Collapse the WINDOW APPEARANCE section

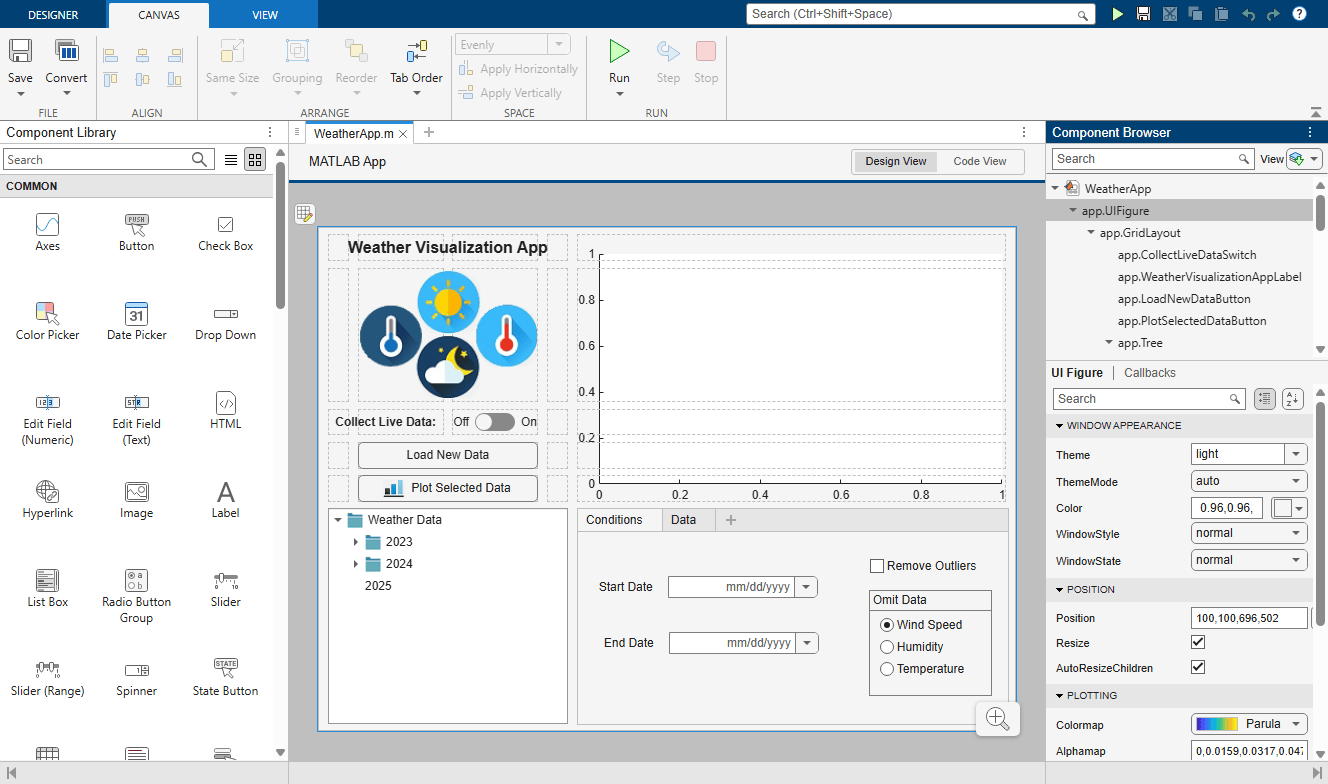pos(1059,426)
